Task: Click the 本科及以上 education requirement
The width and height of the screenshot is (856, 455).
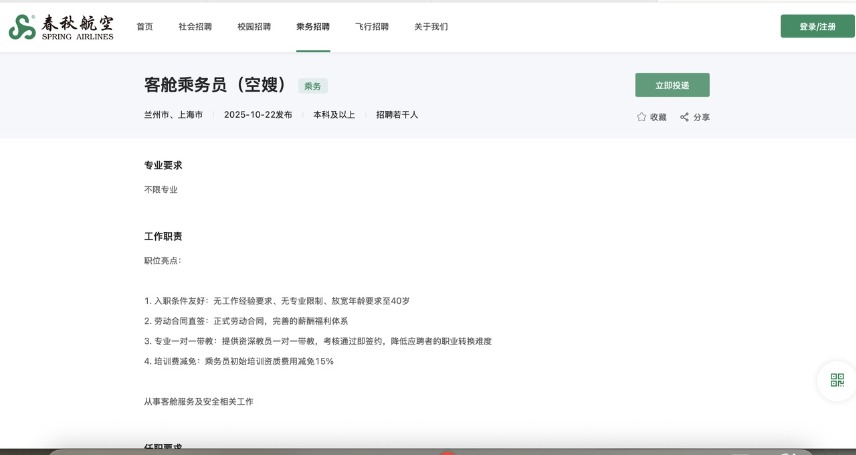Action: 334,115
